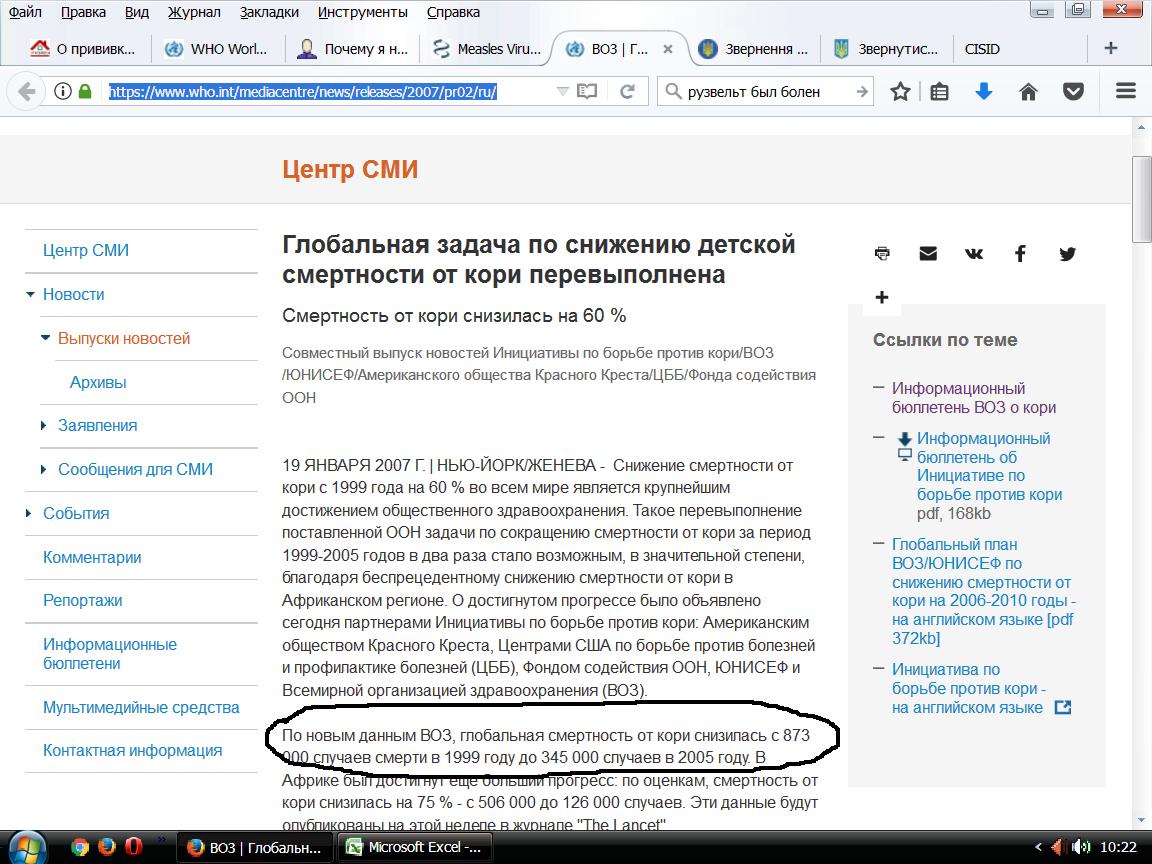Open Архивы link in sidebar
Screen dimensions: 1152x864
pyautogui.click(x=98, y=382)
